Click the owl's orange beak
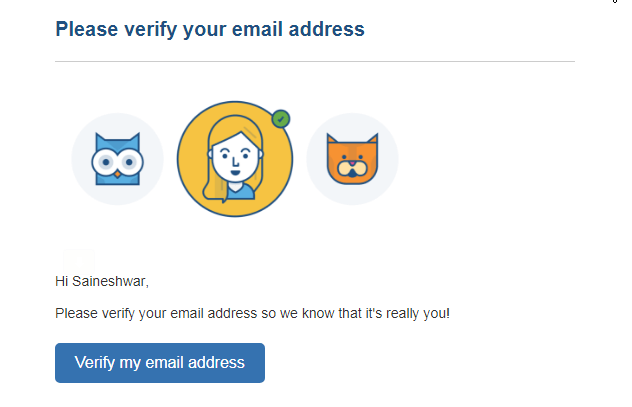Image resolution: width=632 pixels, height=407 pixels. tap(117, 173)
